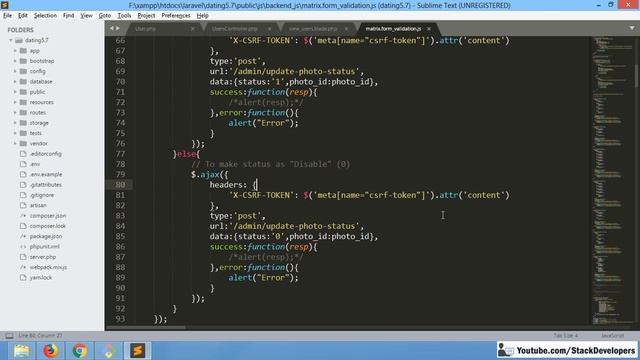Viewport: 640px width, 360px height.
Task: Select webpack.mix.js in the sidebar
Action: click(48, 267)
